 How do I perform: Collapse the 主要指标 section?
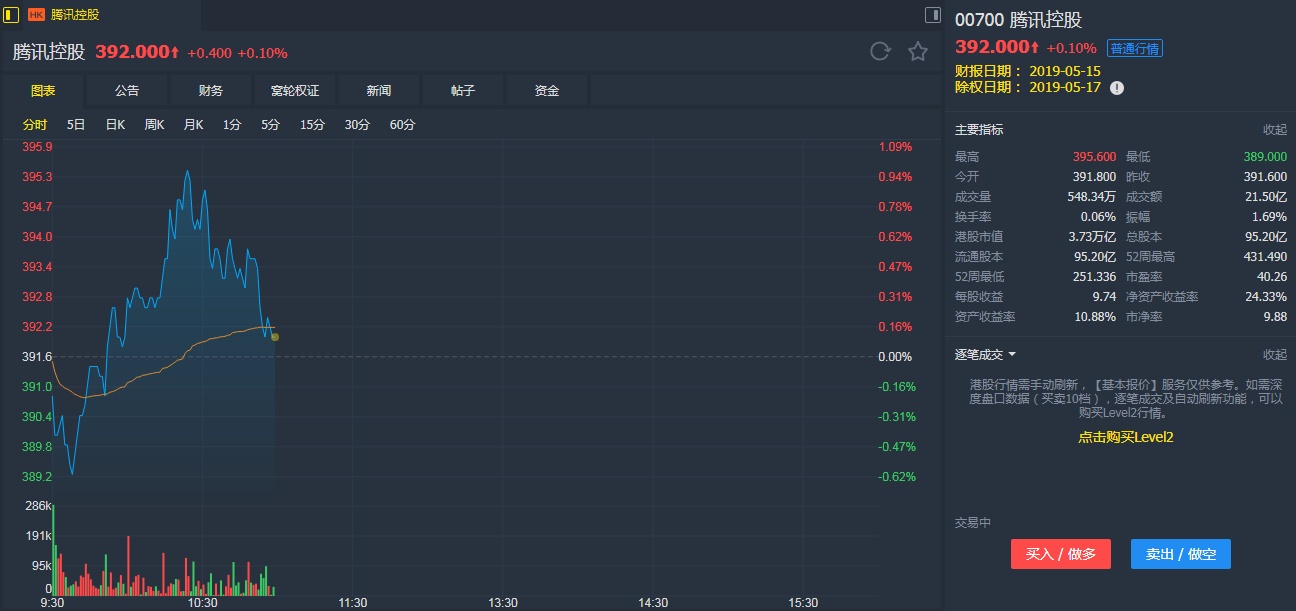[1274, 130]
